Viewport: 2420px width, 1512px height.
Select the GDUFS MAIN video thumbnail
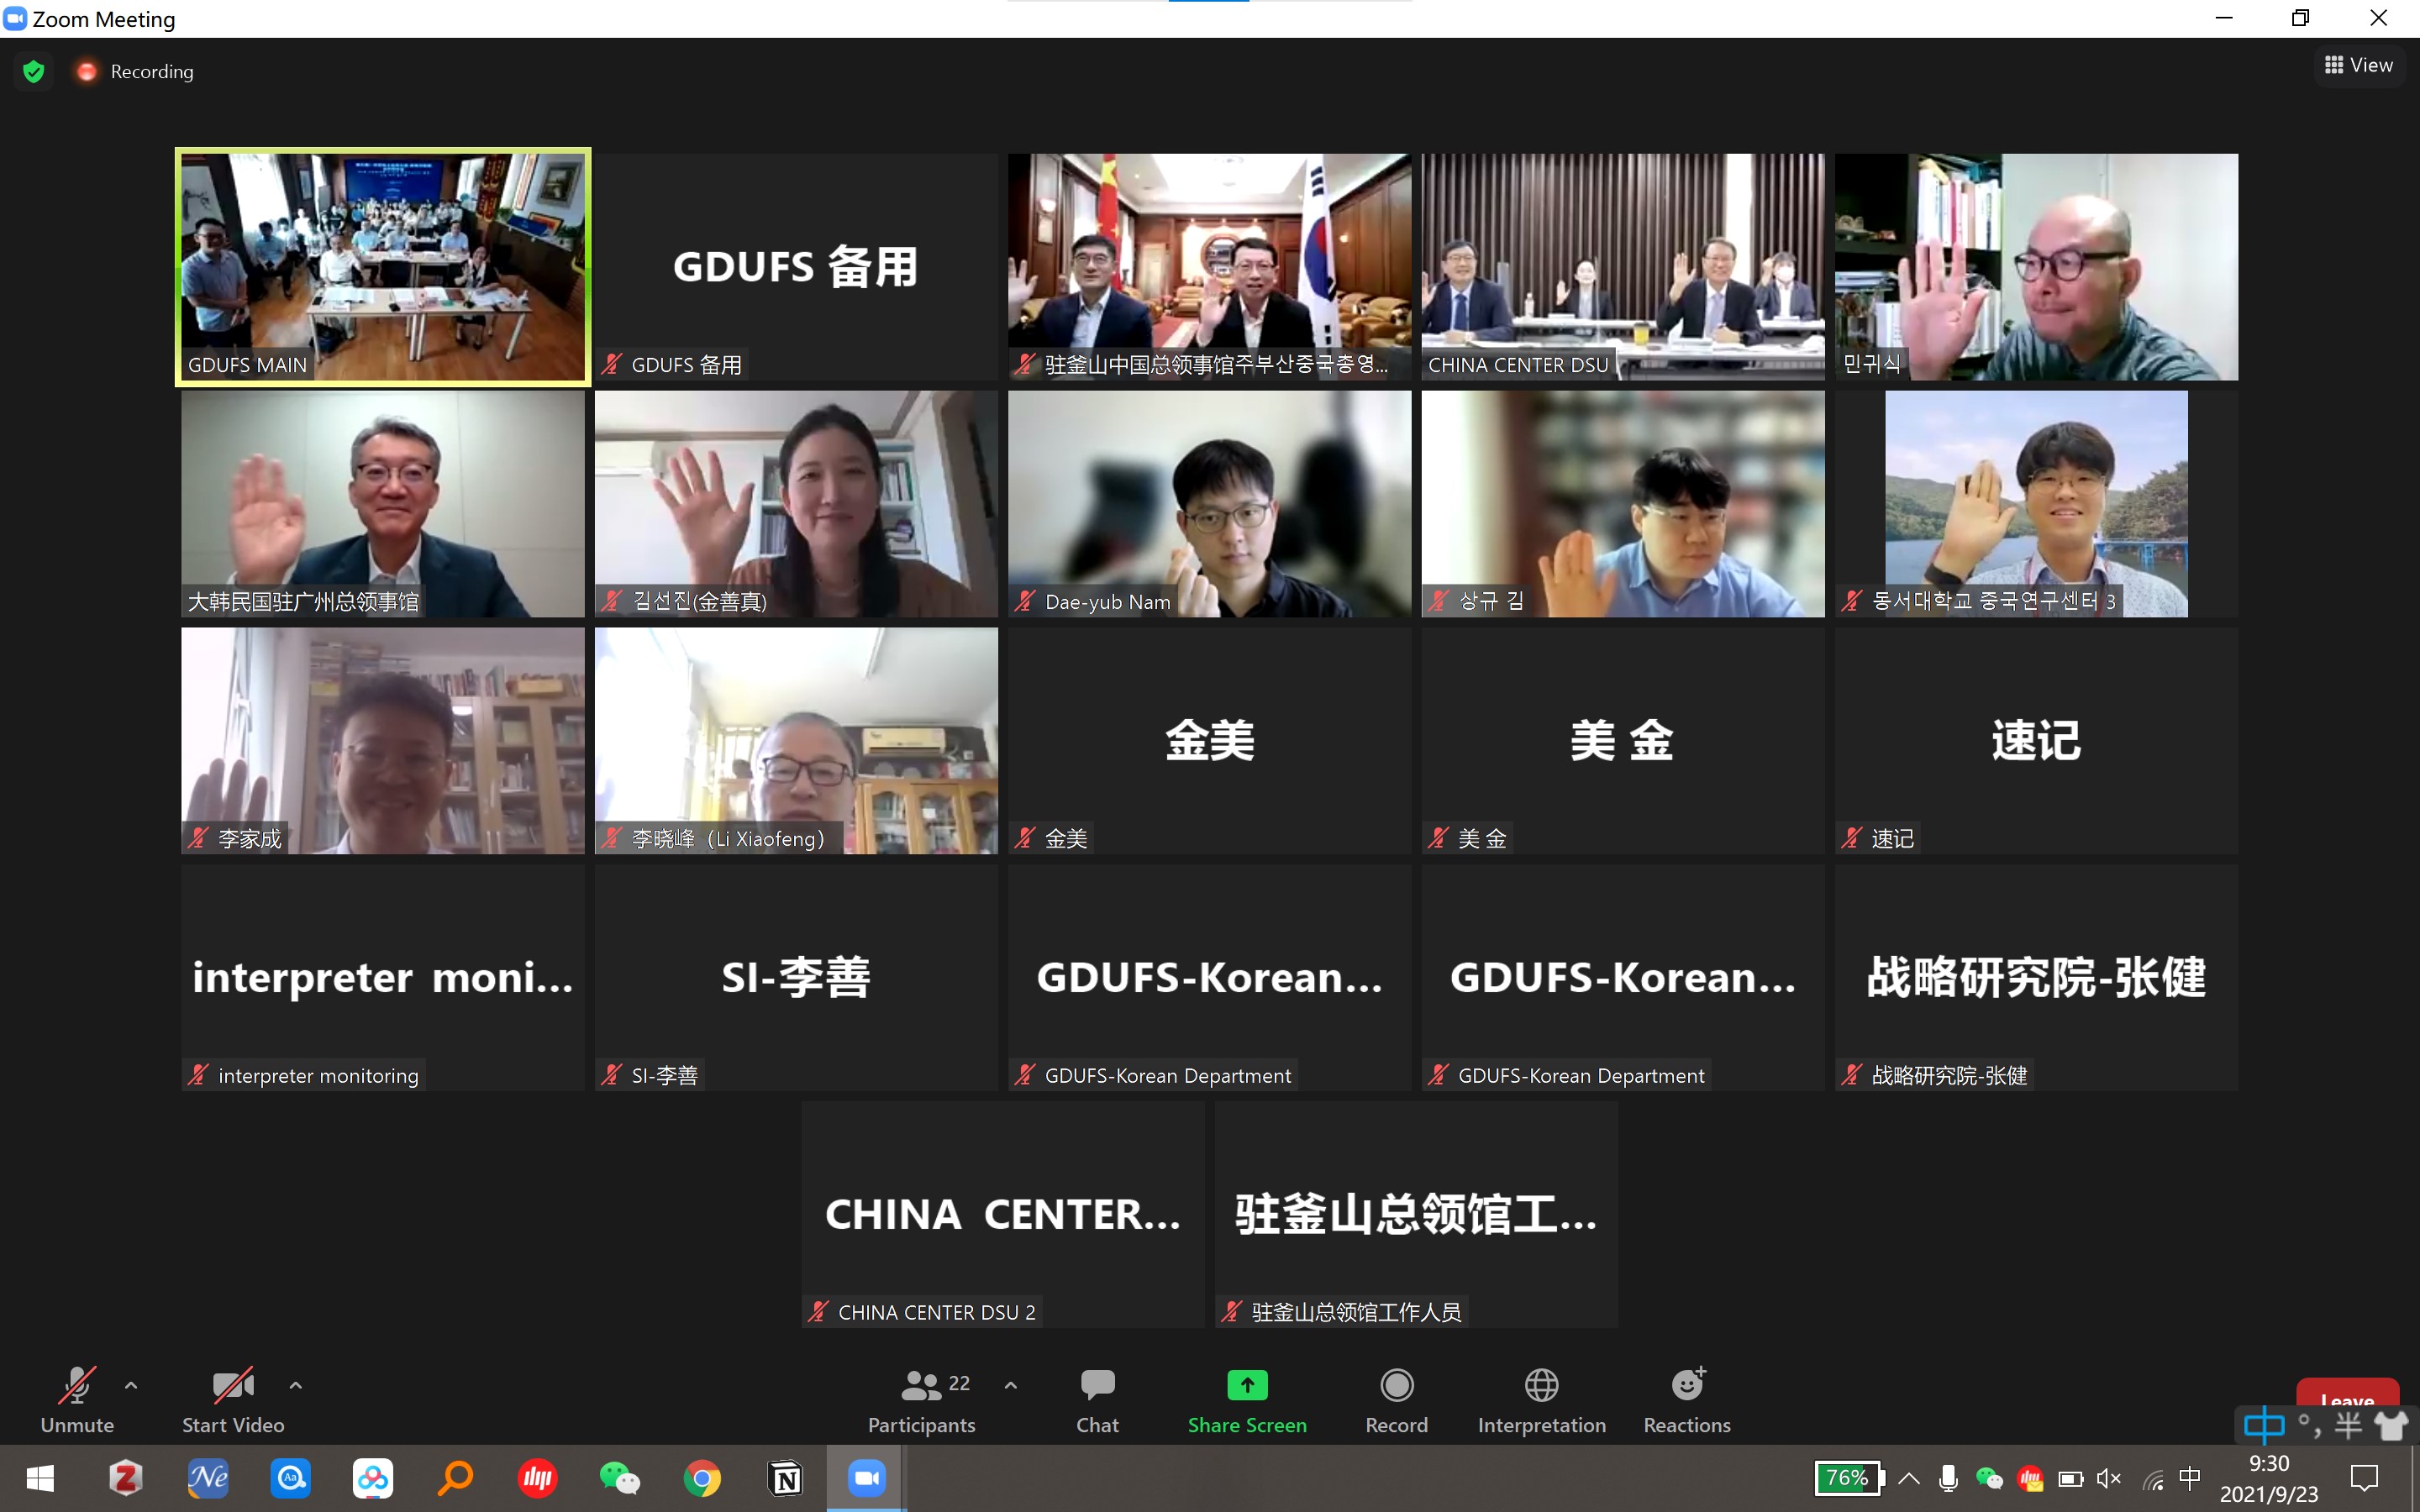[383, 266]
